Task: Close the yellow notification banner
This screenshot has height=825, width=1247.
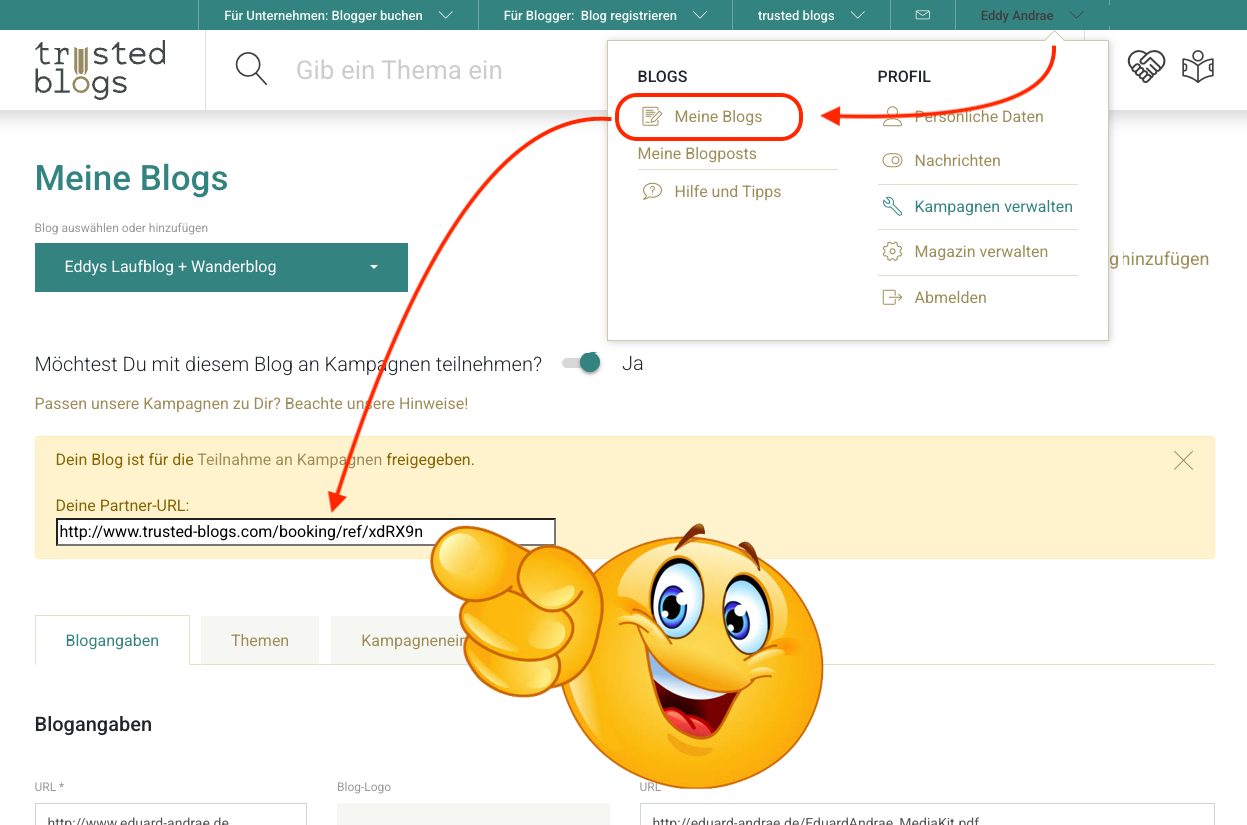Action: coord(1183,460)
